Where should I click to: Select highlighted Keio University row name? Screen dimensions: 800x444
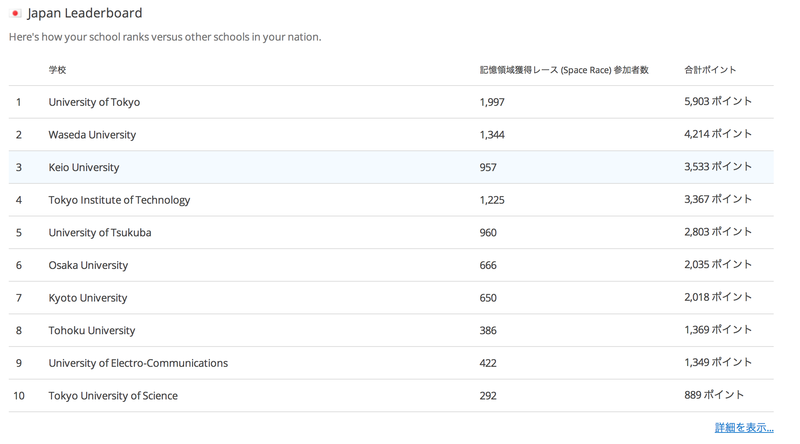coord(84,167)
